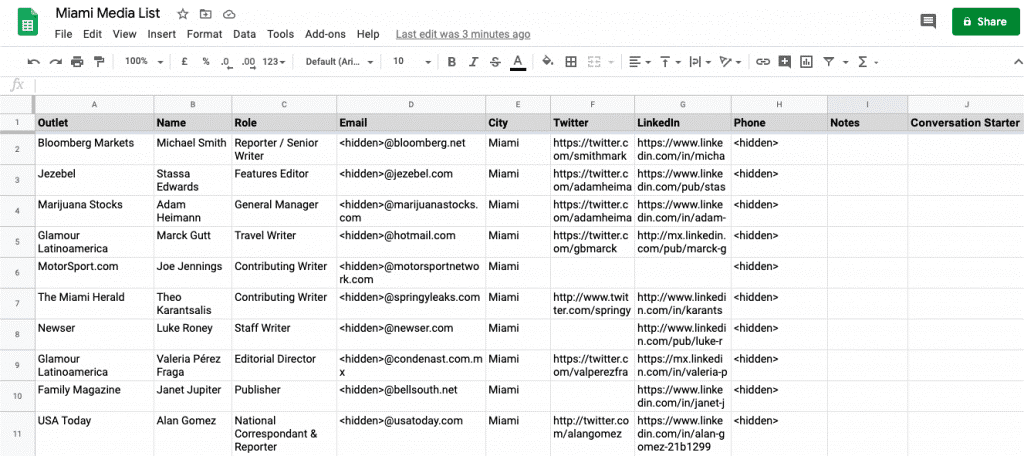The height and width of the screenshot is (456, 1024).
Task: Open the Add-ons menu
Action: 325,34
